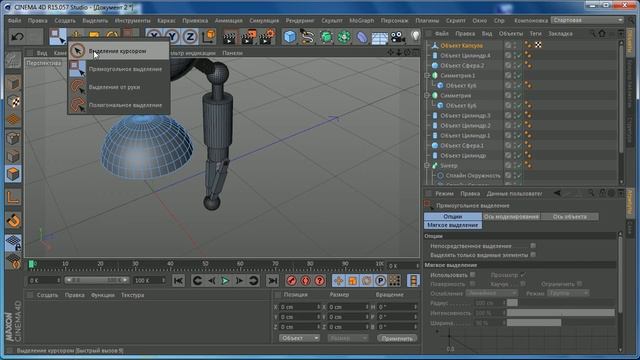Toggle green checkmark for Объект Цилиндр.3

(518, 116)
